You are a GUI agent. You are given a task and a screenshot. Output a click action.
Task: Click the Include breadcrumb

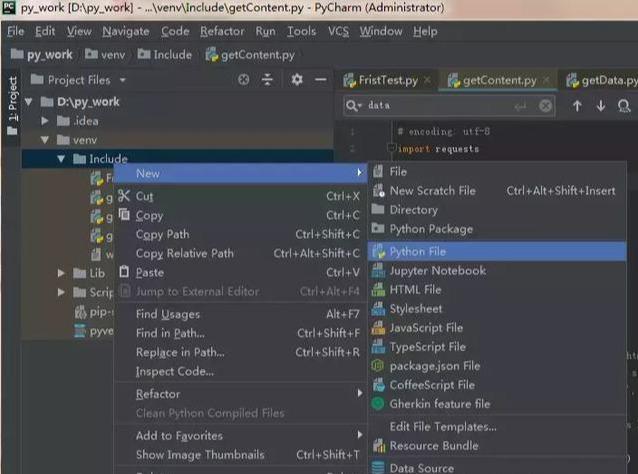(164, 55)
